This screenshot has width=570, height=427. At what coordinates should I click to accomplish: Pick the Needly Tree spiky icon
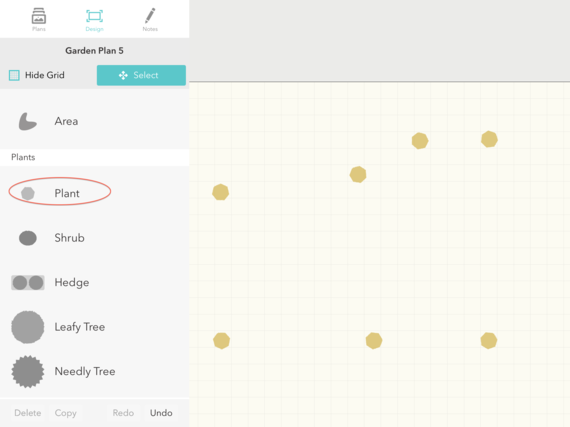coord(28,371)
